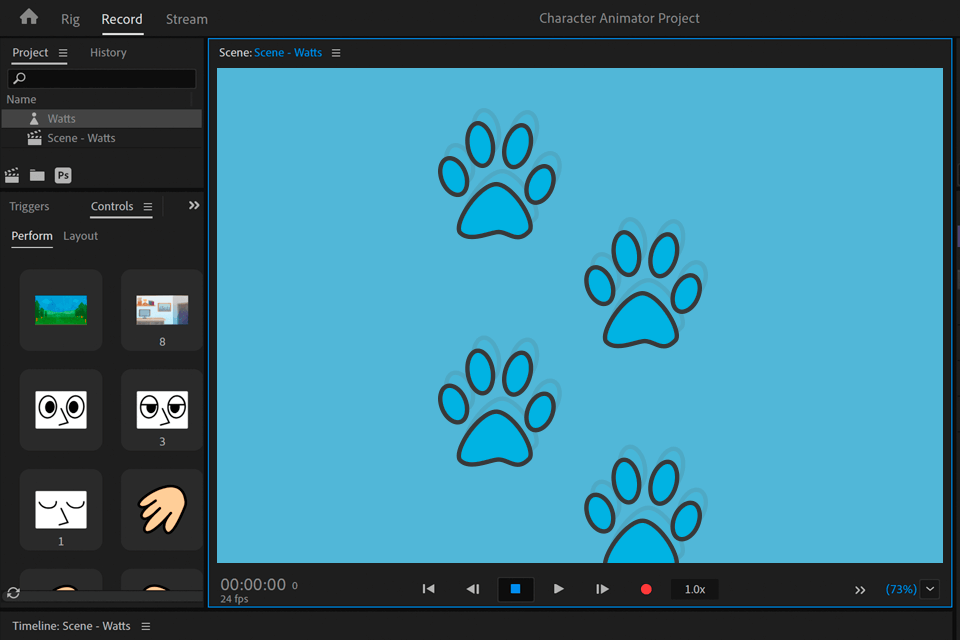Viewport: 960px width, 640px height.
Task: Open the Timeline panel menu
Action: [146, 625]
